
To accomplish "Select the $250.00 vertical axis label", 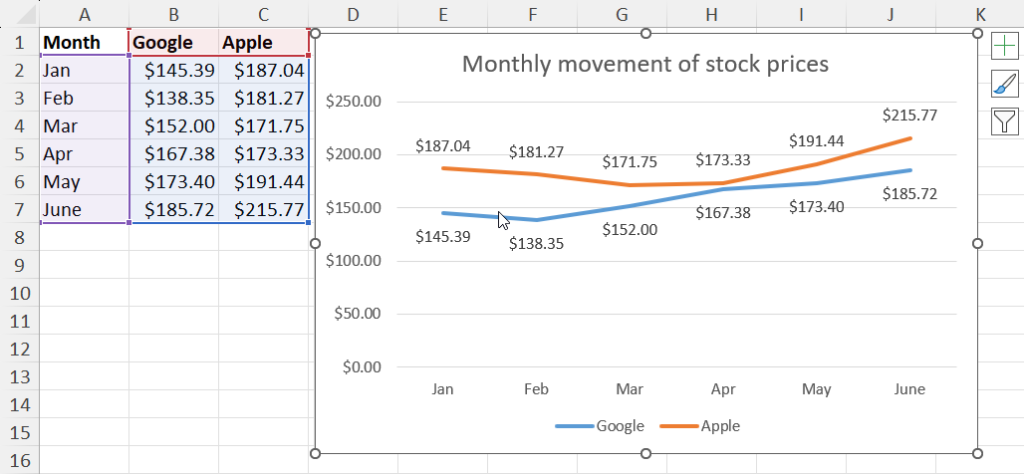I will [x=353, y=102].
